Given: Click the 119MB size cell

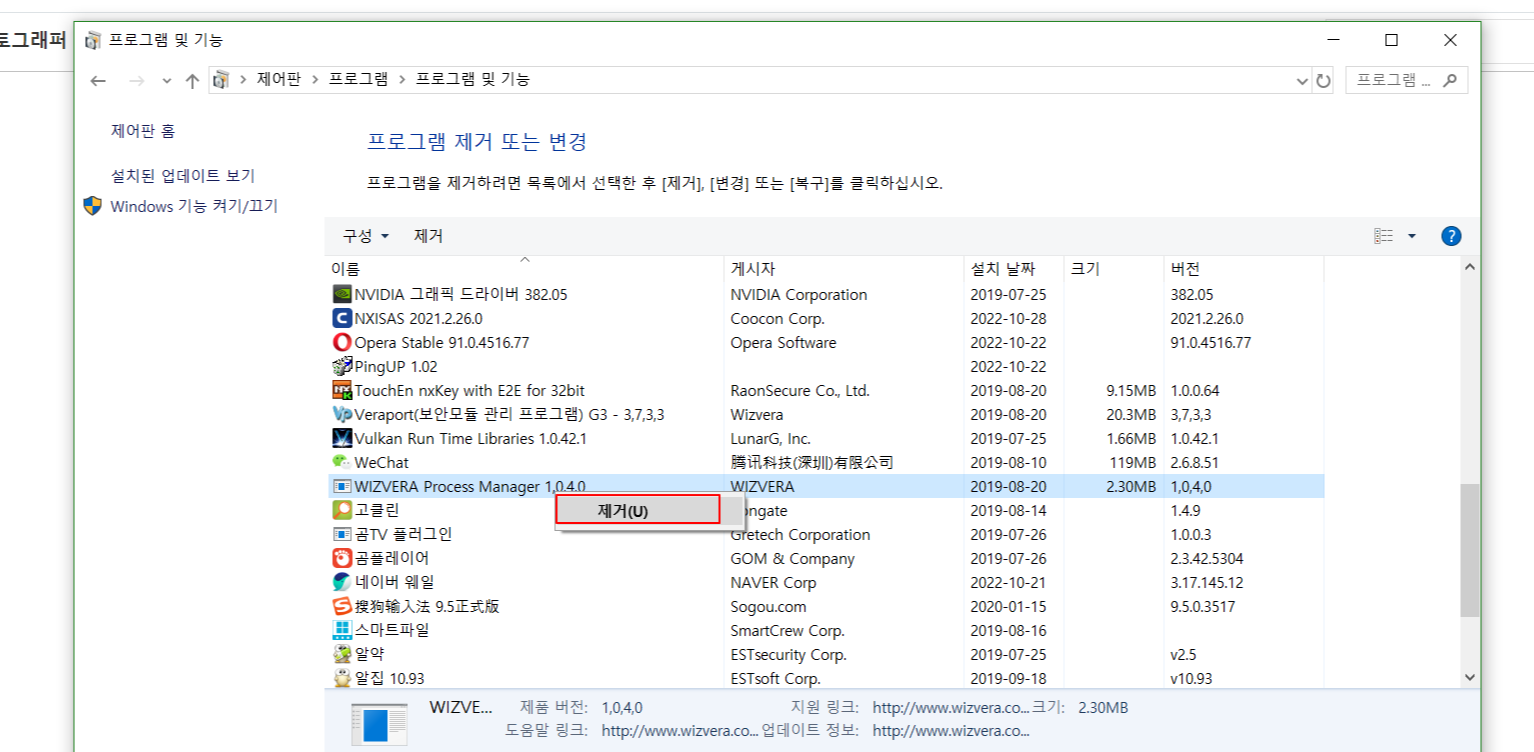Looking at the screenshot, I should tap(1132, 463).
